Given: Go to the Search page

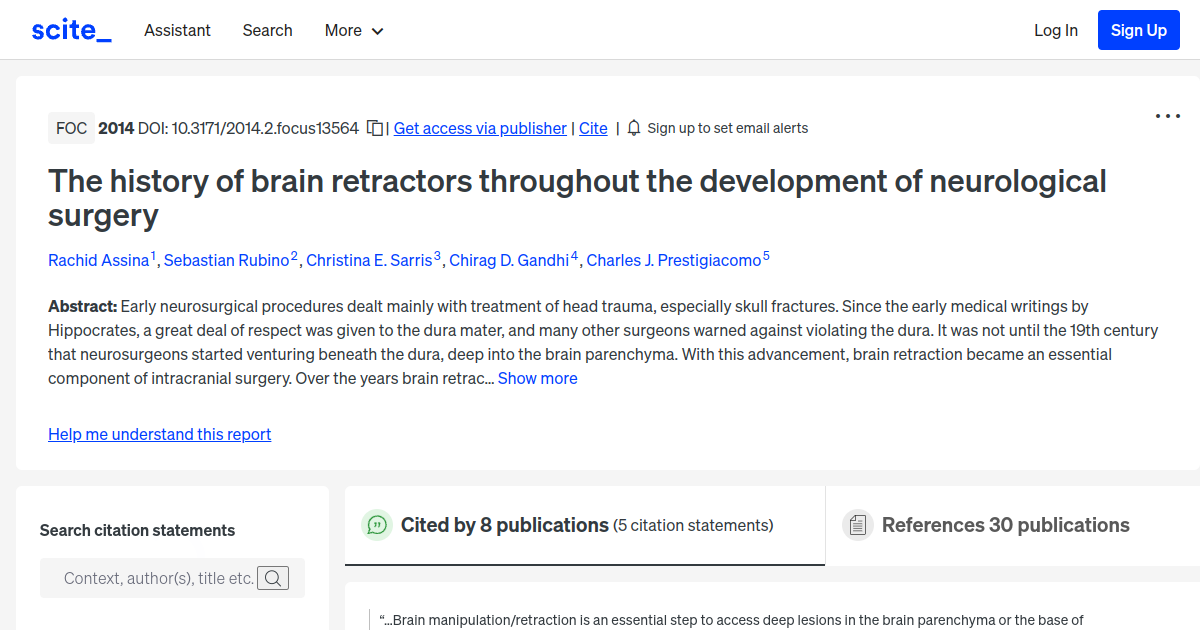Looking at the screenshot, I should coord(267,30).
